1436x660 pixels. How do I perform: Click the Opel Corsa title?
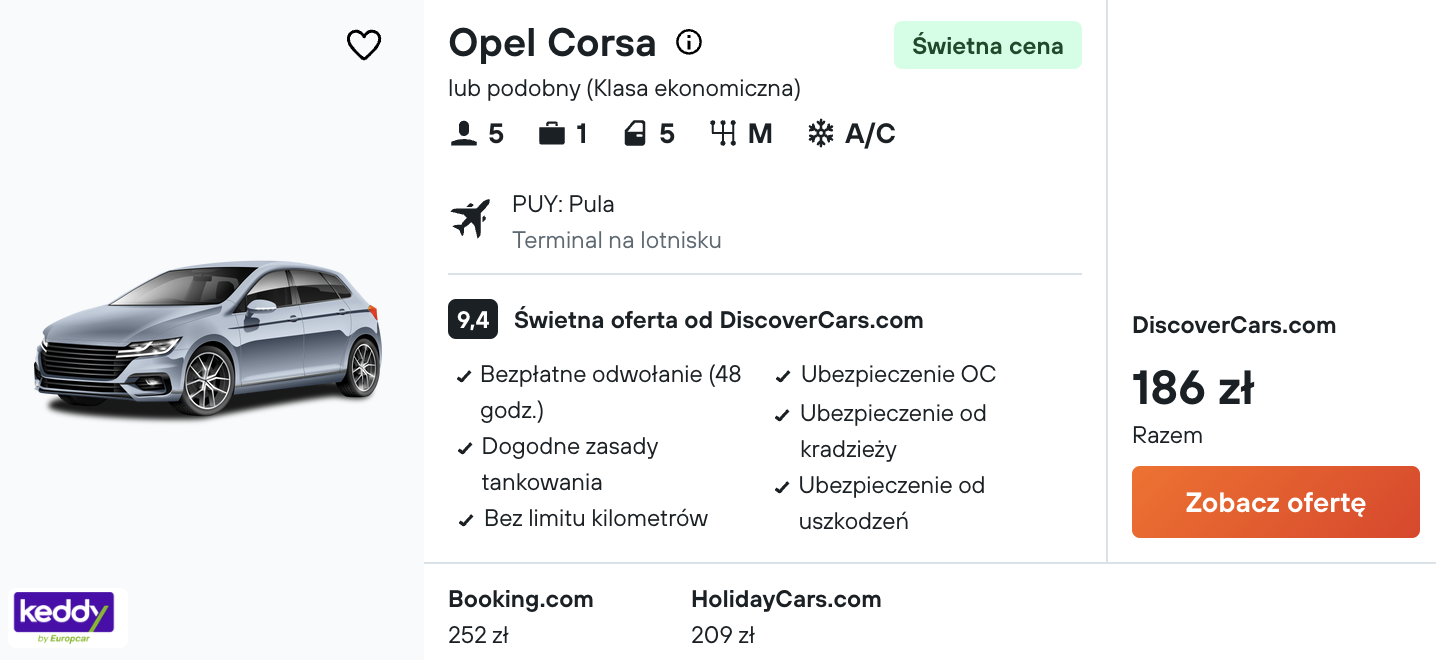pos(552,43)
